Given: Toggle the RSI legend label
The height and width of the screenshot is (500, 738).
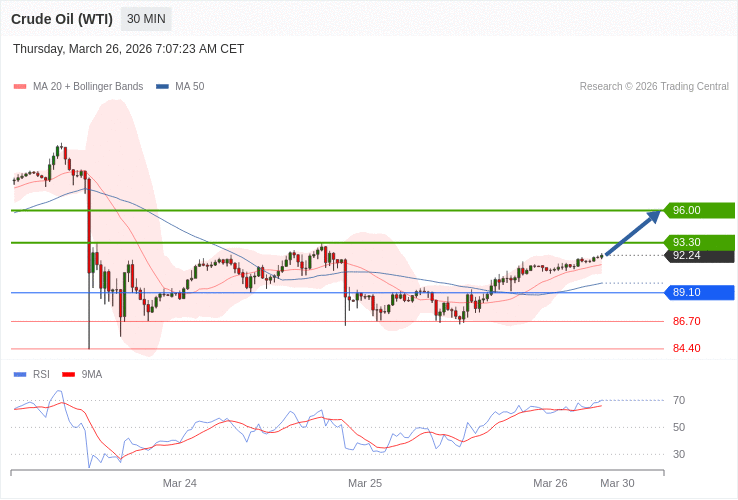Looking at the screenshot, I should click(41, 375).
